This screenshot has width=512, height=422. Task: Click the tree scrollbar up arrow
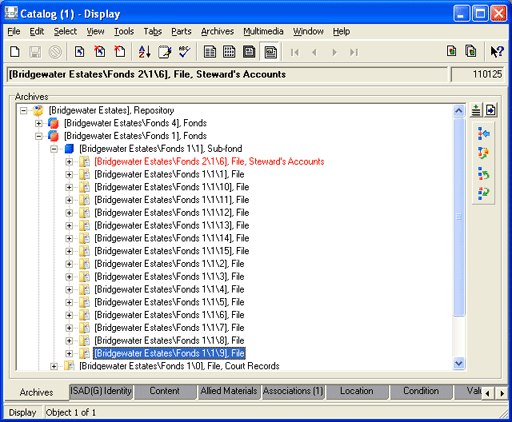[x=459, y=111]
